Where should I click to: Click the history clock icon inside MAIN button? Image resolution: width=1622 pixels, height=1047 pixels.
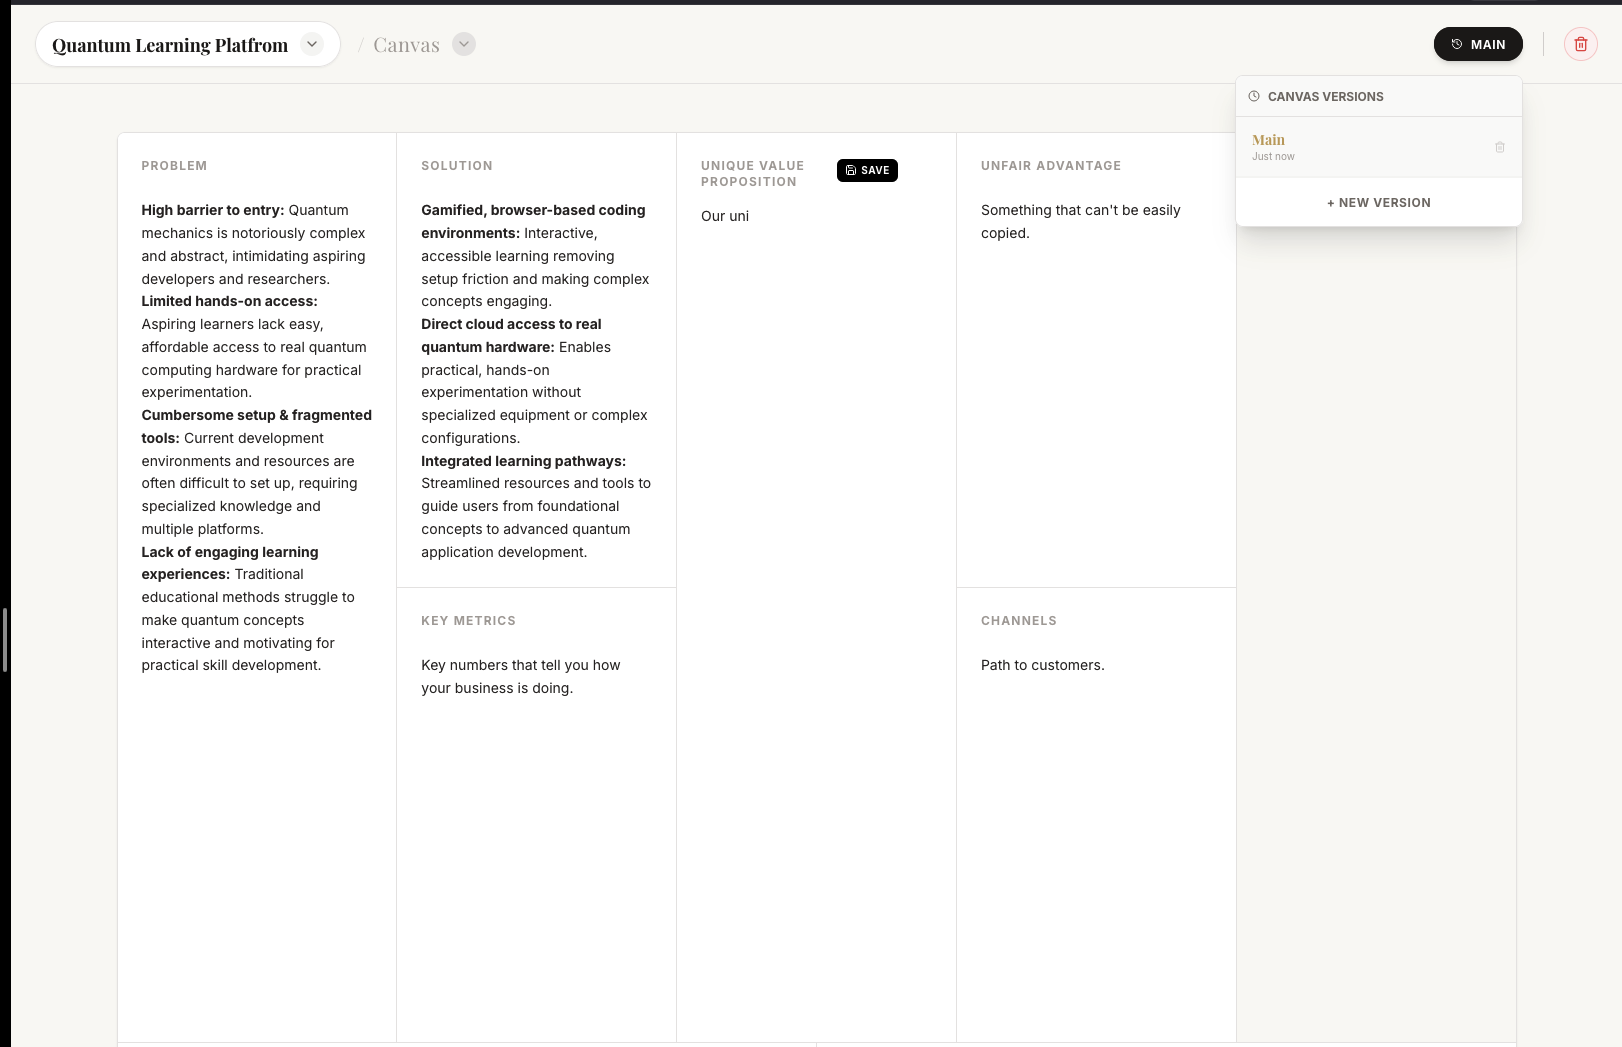[x=1456, y=44]
